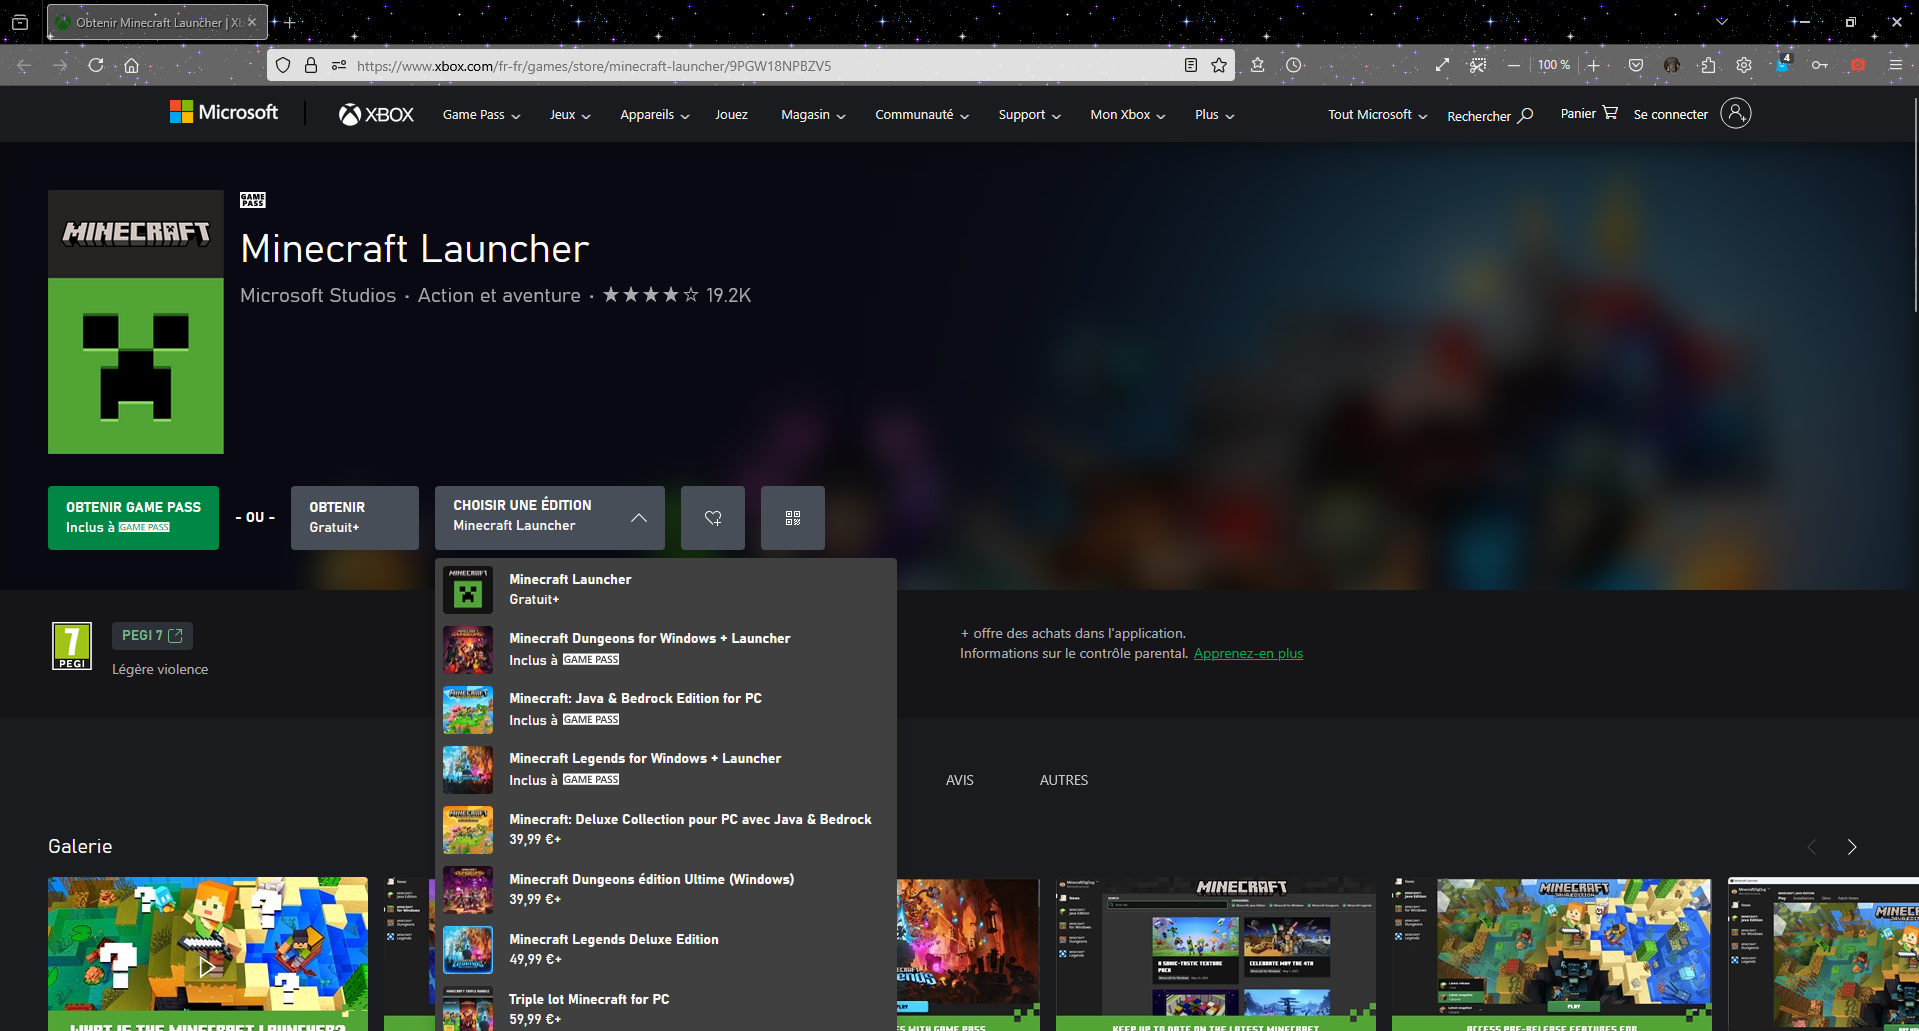The width and height of the screenshot is (1919, 1031).
Task: Click the Obtenir Gratuit+ button
Action: click(355, 518)
